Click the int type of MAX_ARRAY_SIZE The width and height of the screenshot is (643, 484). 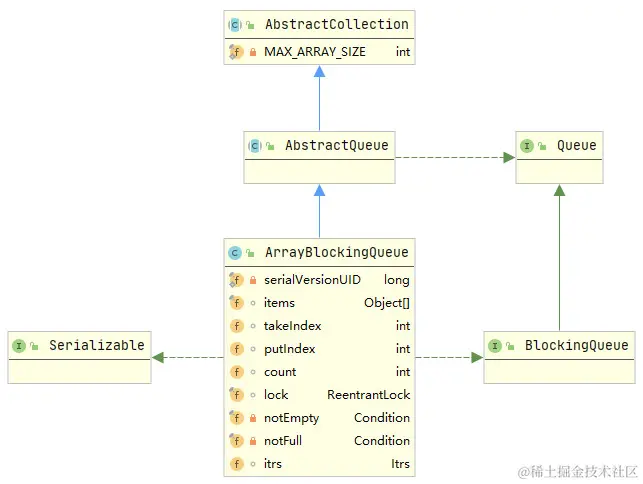coord(403,52)
